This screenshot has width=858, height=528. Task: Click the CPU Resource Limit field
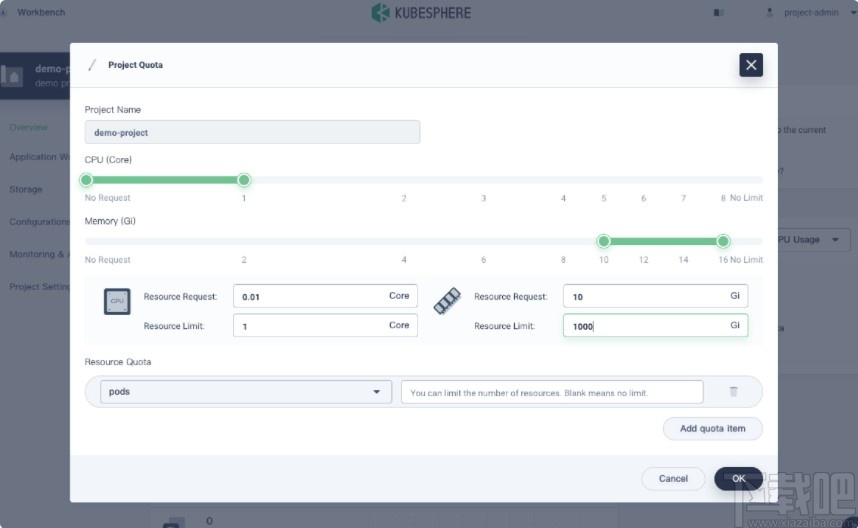click(x=325, y=326)
